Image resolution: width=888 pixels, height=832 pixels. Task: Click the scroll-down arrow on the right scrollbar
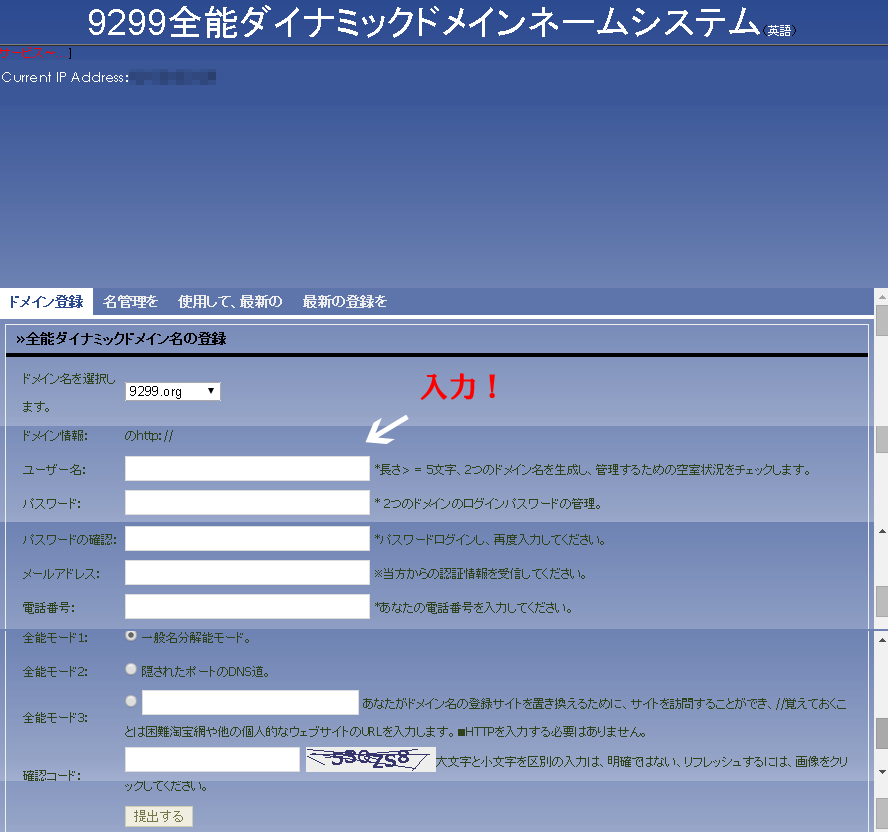pyautogui.click(x=882, y=771)
